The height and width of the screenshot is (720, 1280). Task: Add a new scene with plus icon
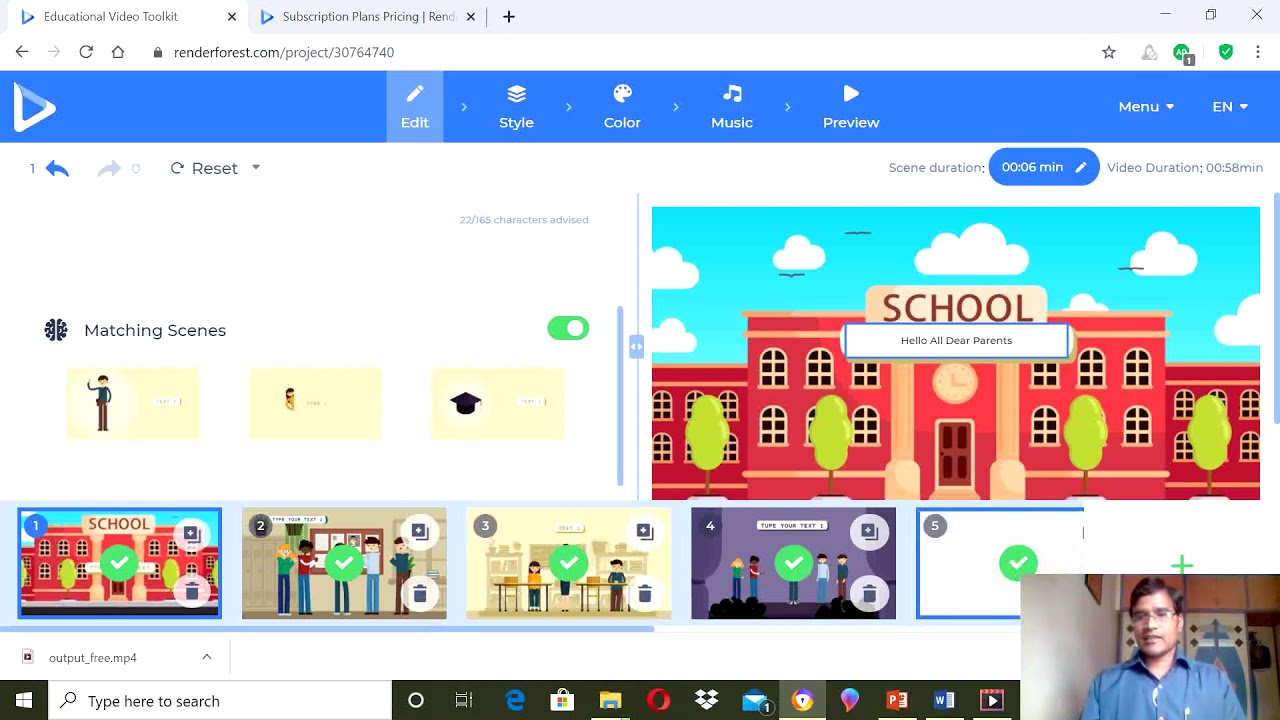coord(1182,566)
